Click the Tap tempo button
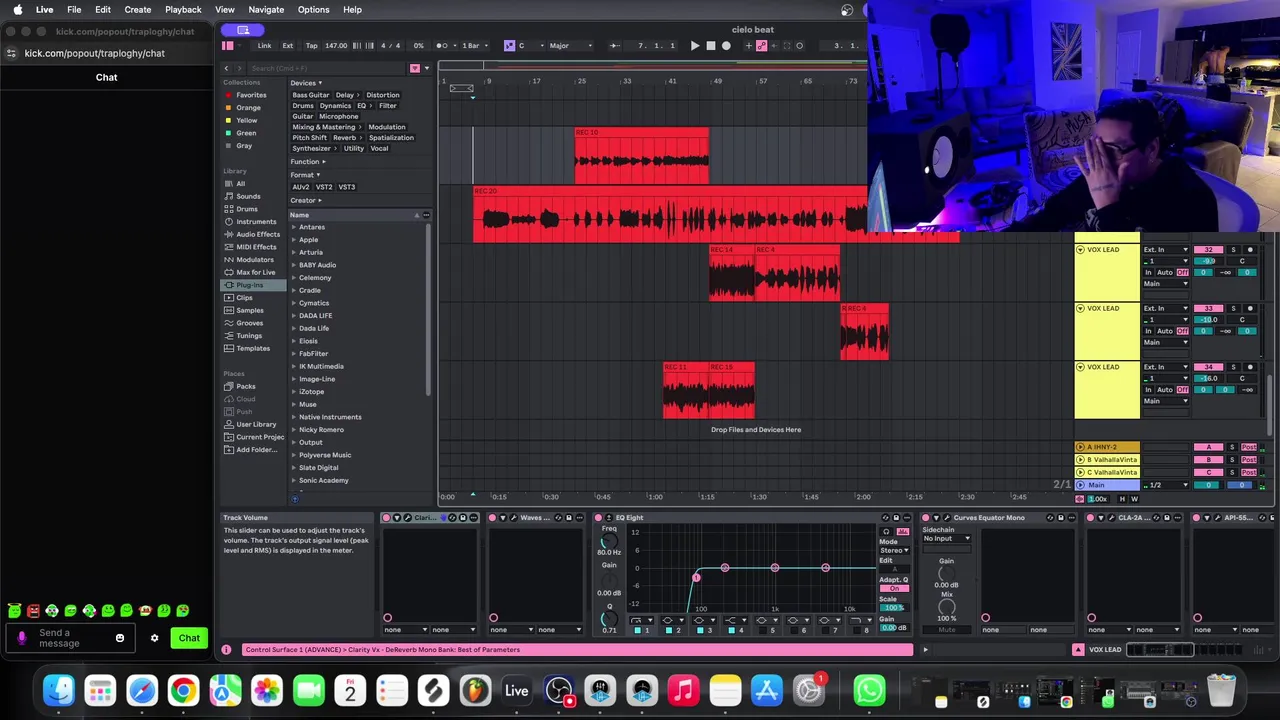 tap(311, 45)
